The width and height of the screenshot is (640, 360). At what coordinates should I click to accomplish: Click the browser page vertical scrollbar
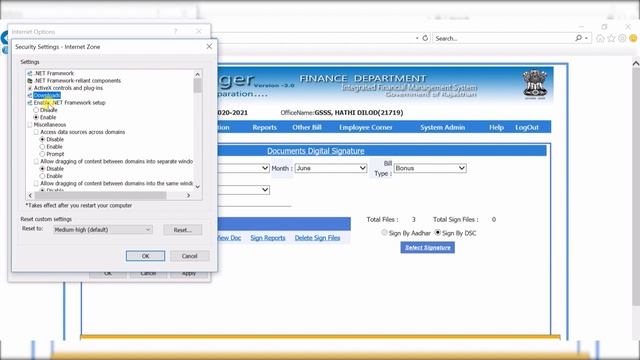coord(636,186)
